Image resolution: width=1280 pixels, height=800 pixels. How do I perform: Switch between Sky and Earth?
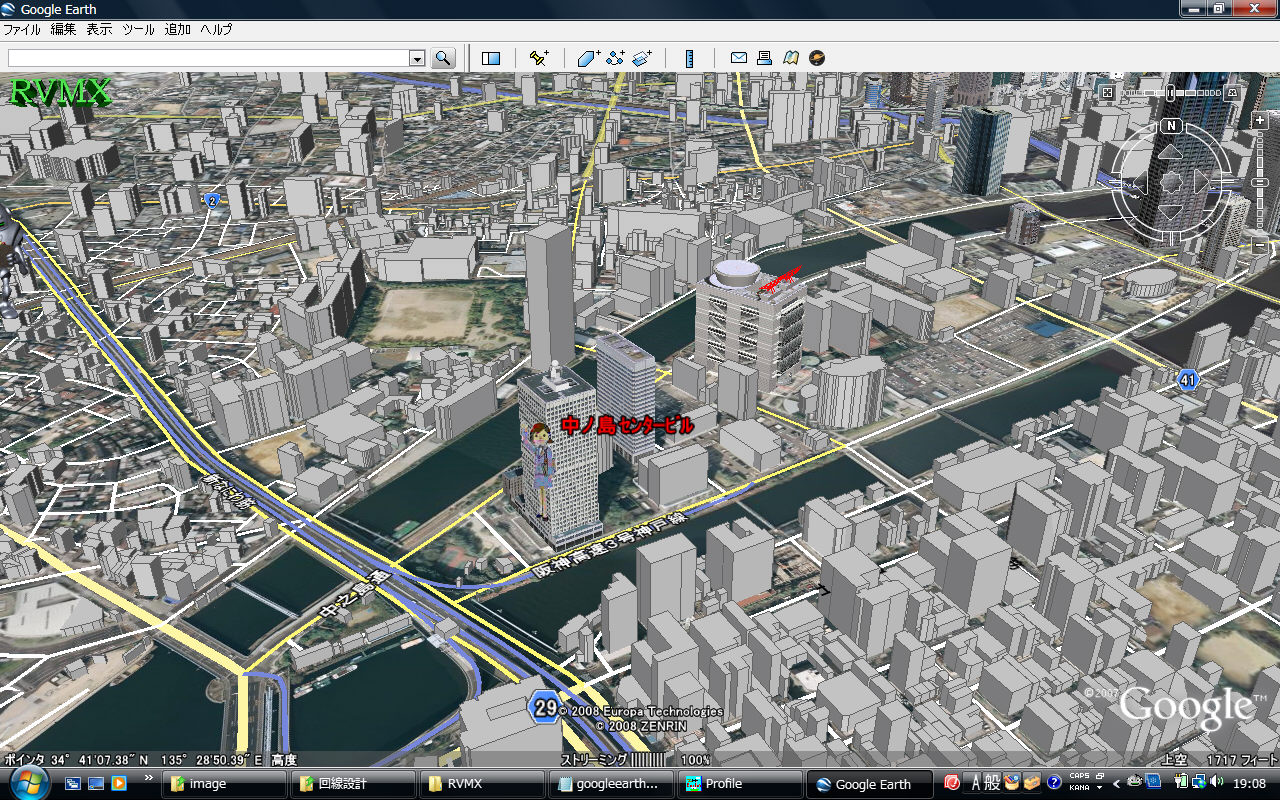pos(817,58)
